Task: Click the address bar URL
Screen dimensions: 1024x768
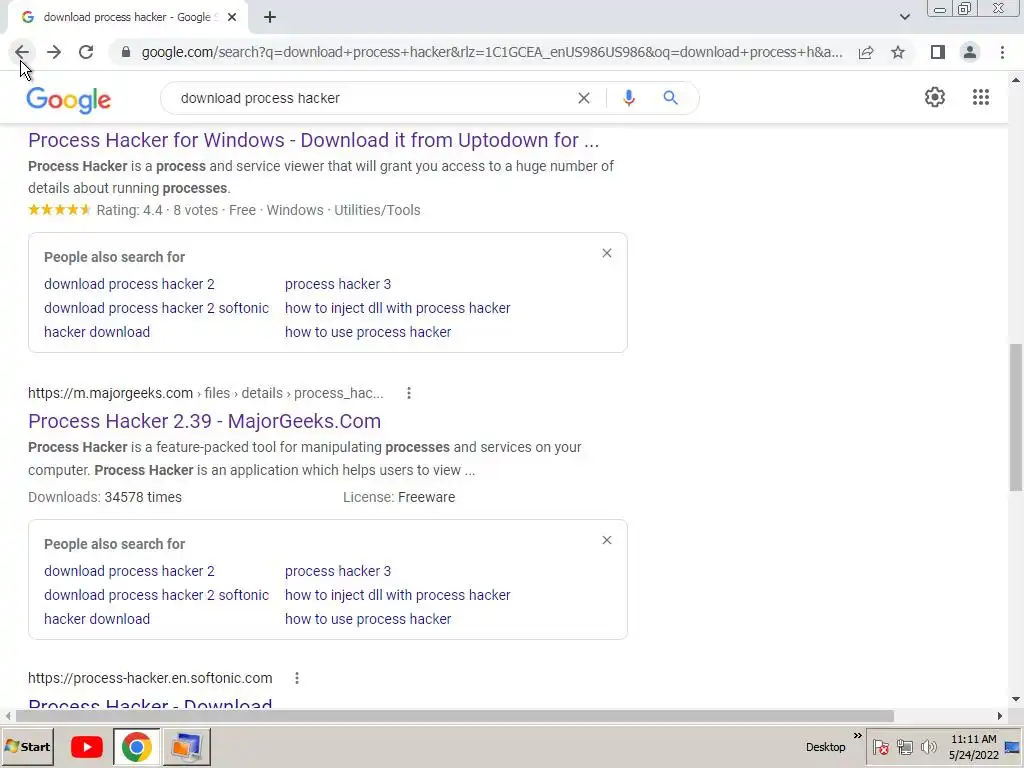Action: [x=491, y=52]
